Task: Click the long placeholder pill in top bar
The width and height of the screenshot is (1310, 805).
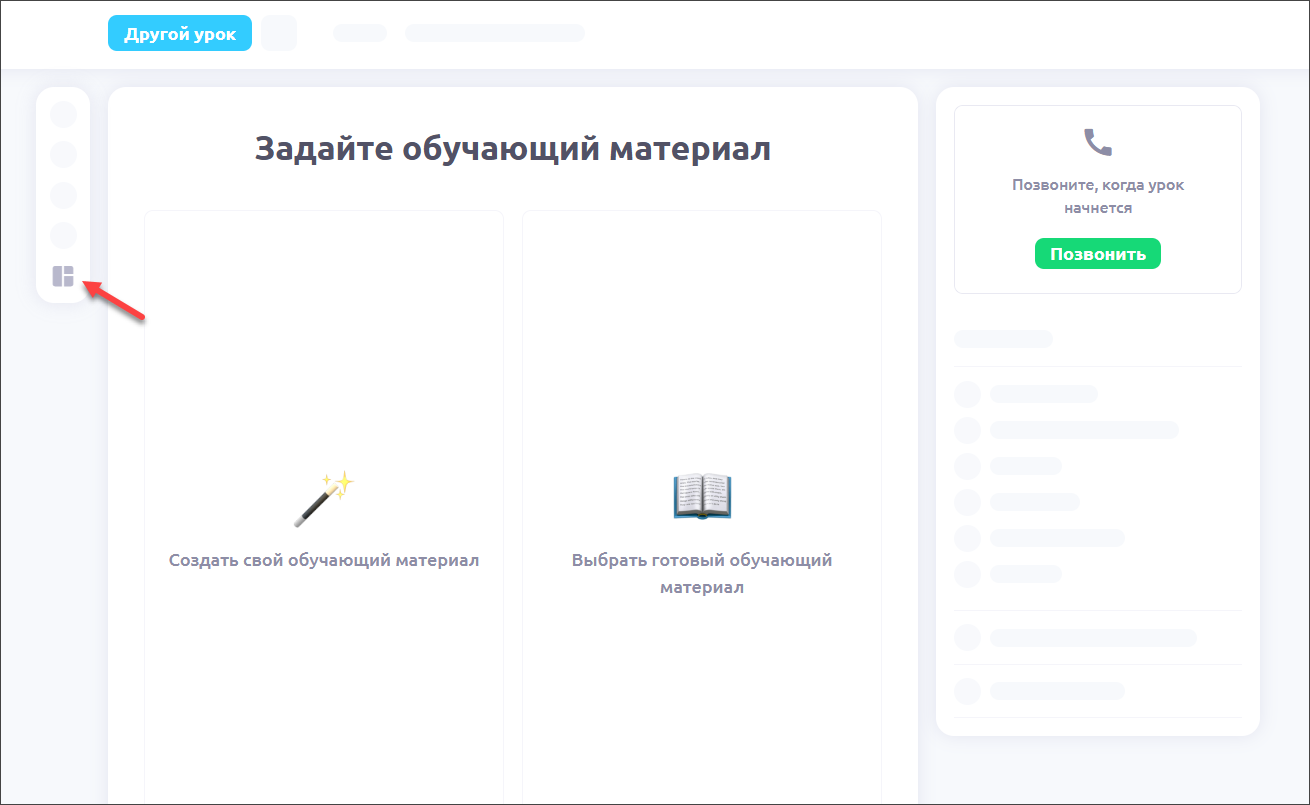Action: coord(494,33)
